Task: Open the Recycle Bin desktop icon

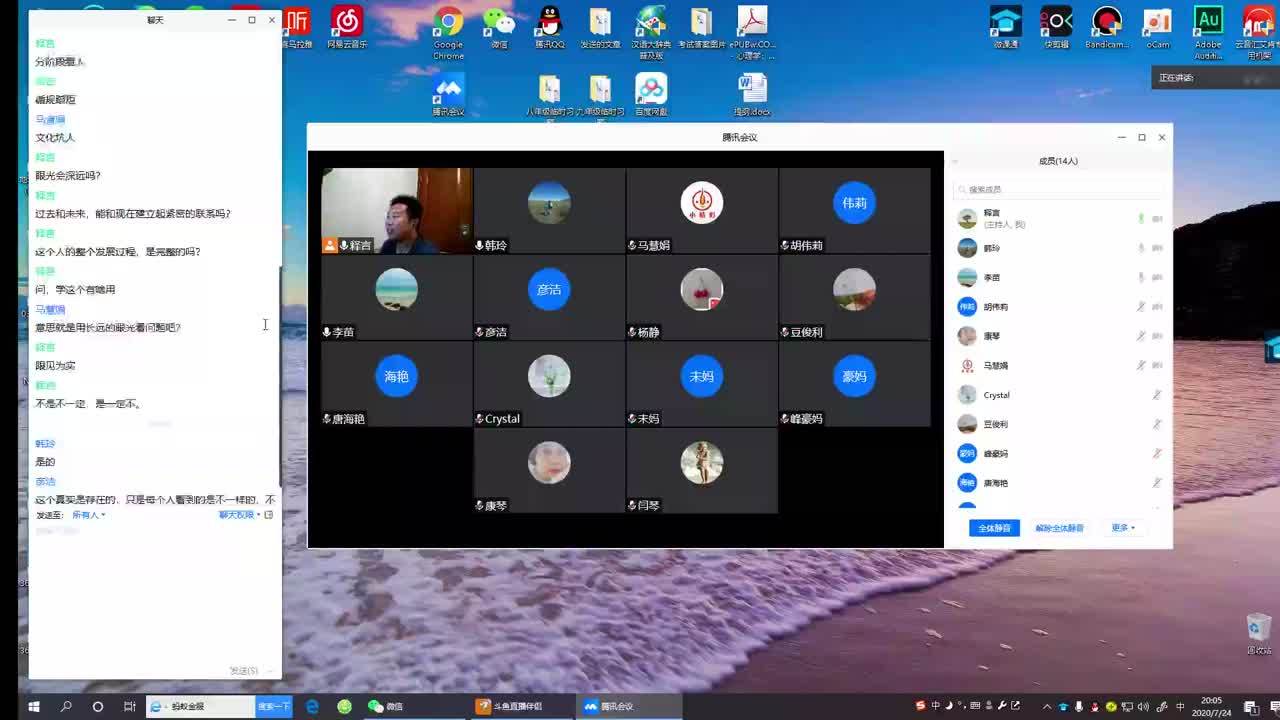Action: tap(1258, 632)
